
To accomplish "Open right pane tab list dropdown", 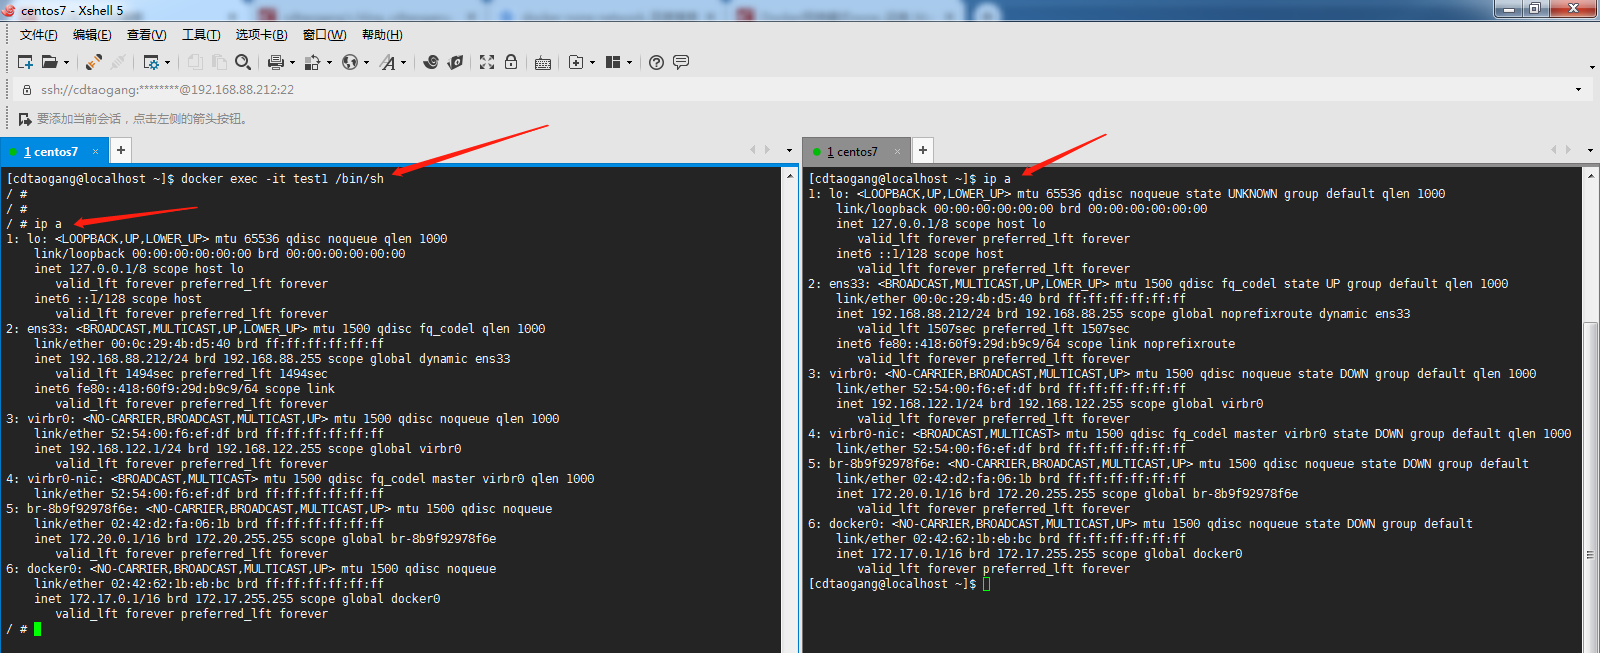I will 1590,151.
